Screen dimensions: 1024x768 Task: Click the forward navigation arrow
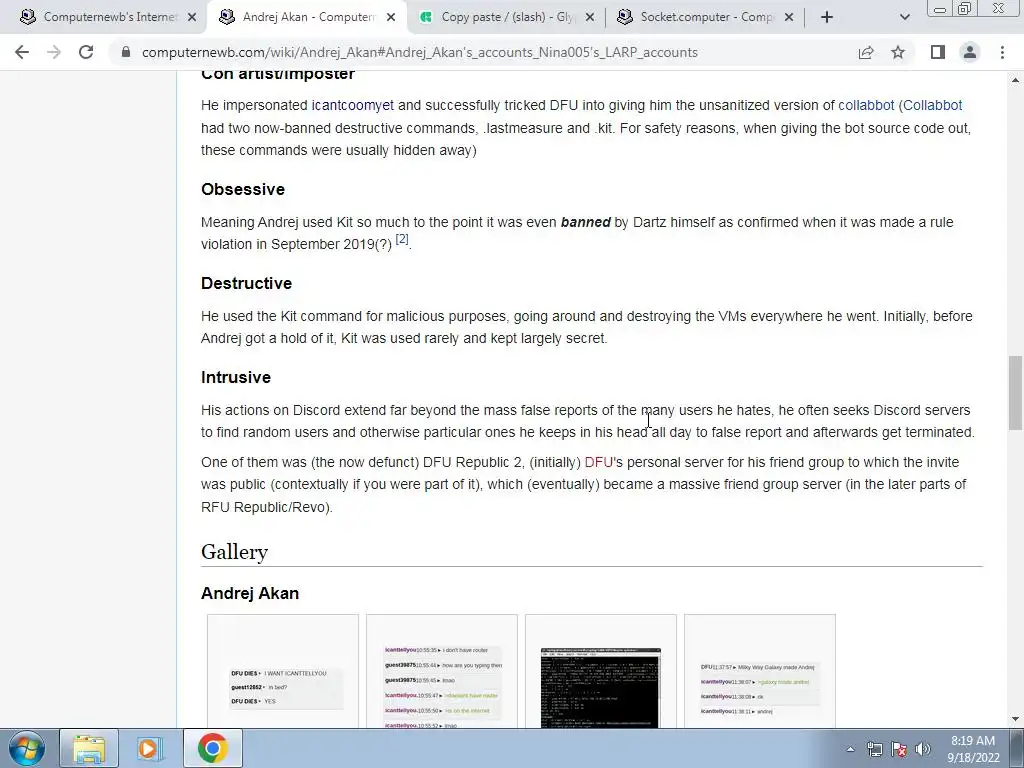point(54,52)
